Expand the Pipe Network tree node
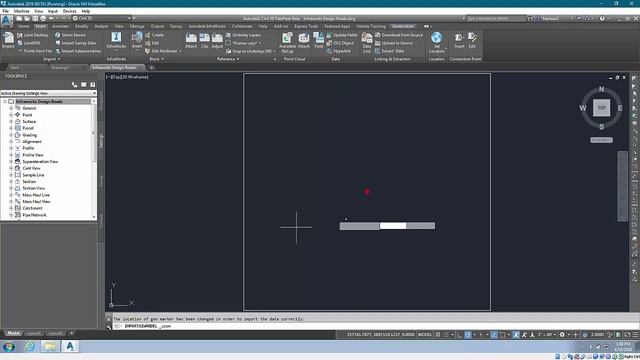 (x=11, y=215)
